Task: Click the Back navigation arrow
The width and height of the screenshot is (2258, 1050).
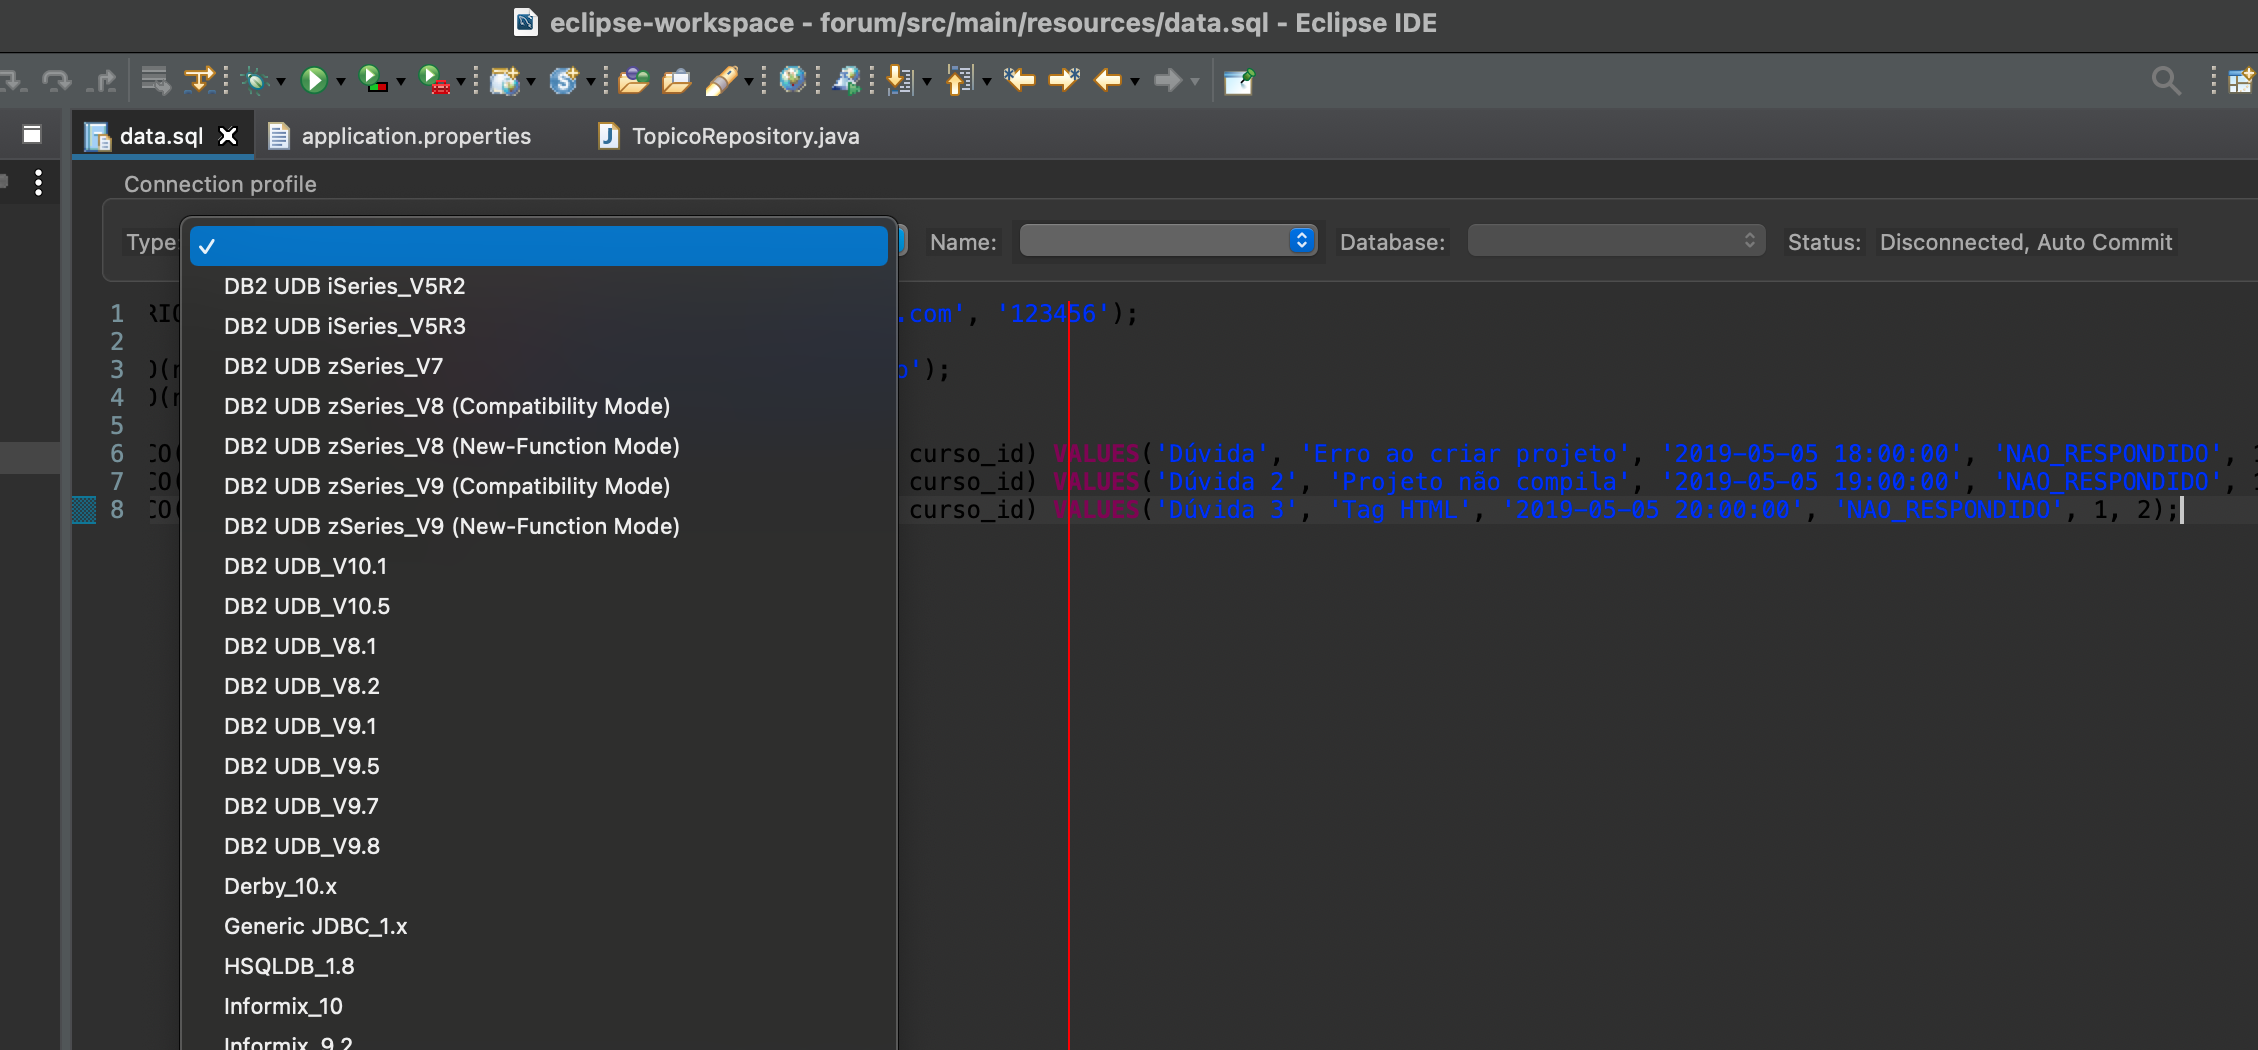Action: (x=1108, y=80)
